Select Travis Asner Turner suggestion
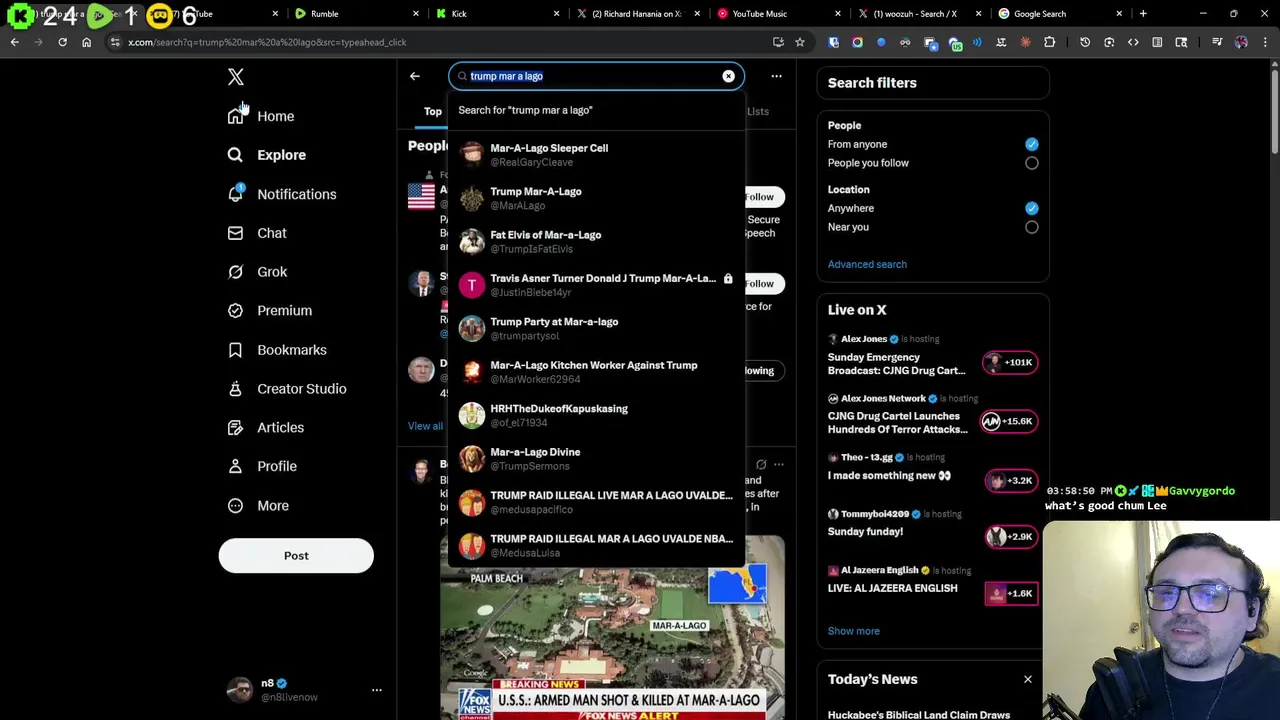This screenshot has width=1280, height=720. [597, 285]
